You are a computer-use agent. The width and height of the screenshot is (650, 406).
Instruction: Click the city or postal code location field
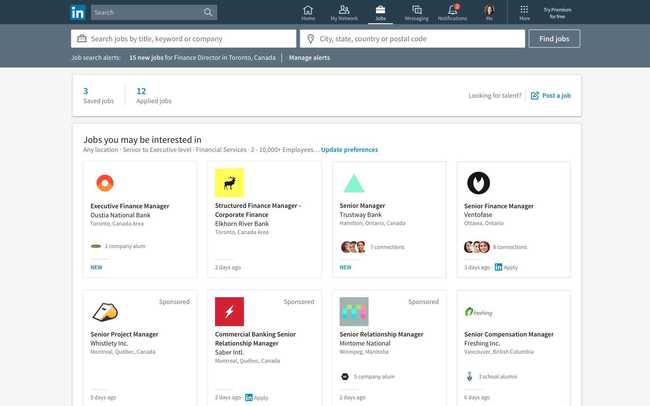[x=412, y=39]
